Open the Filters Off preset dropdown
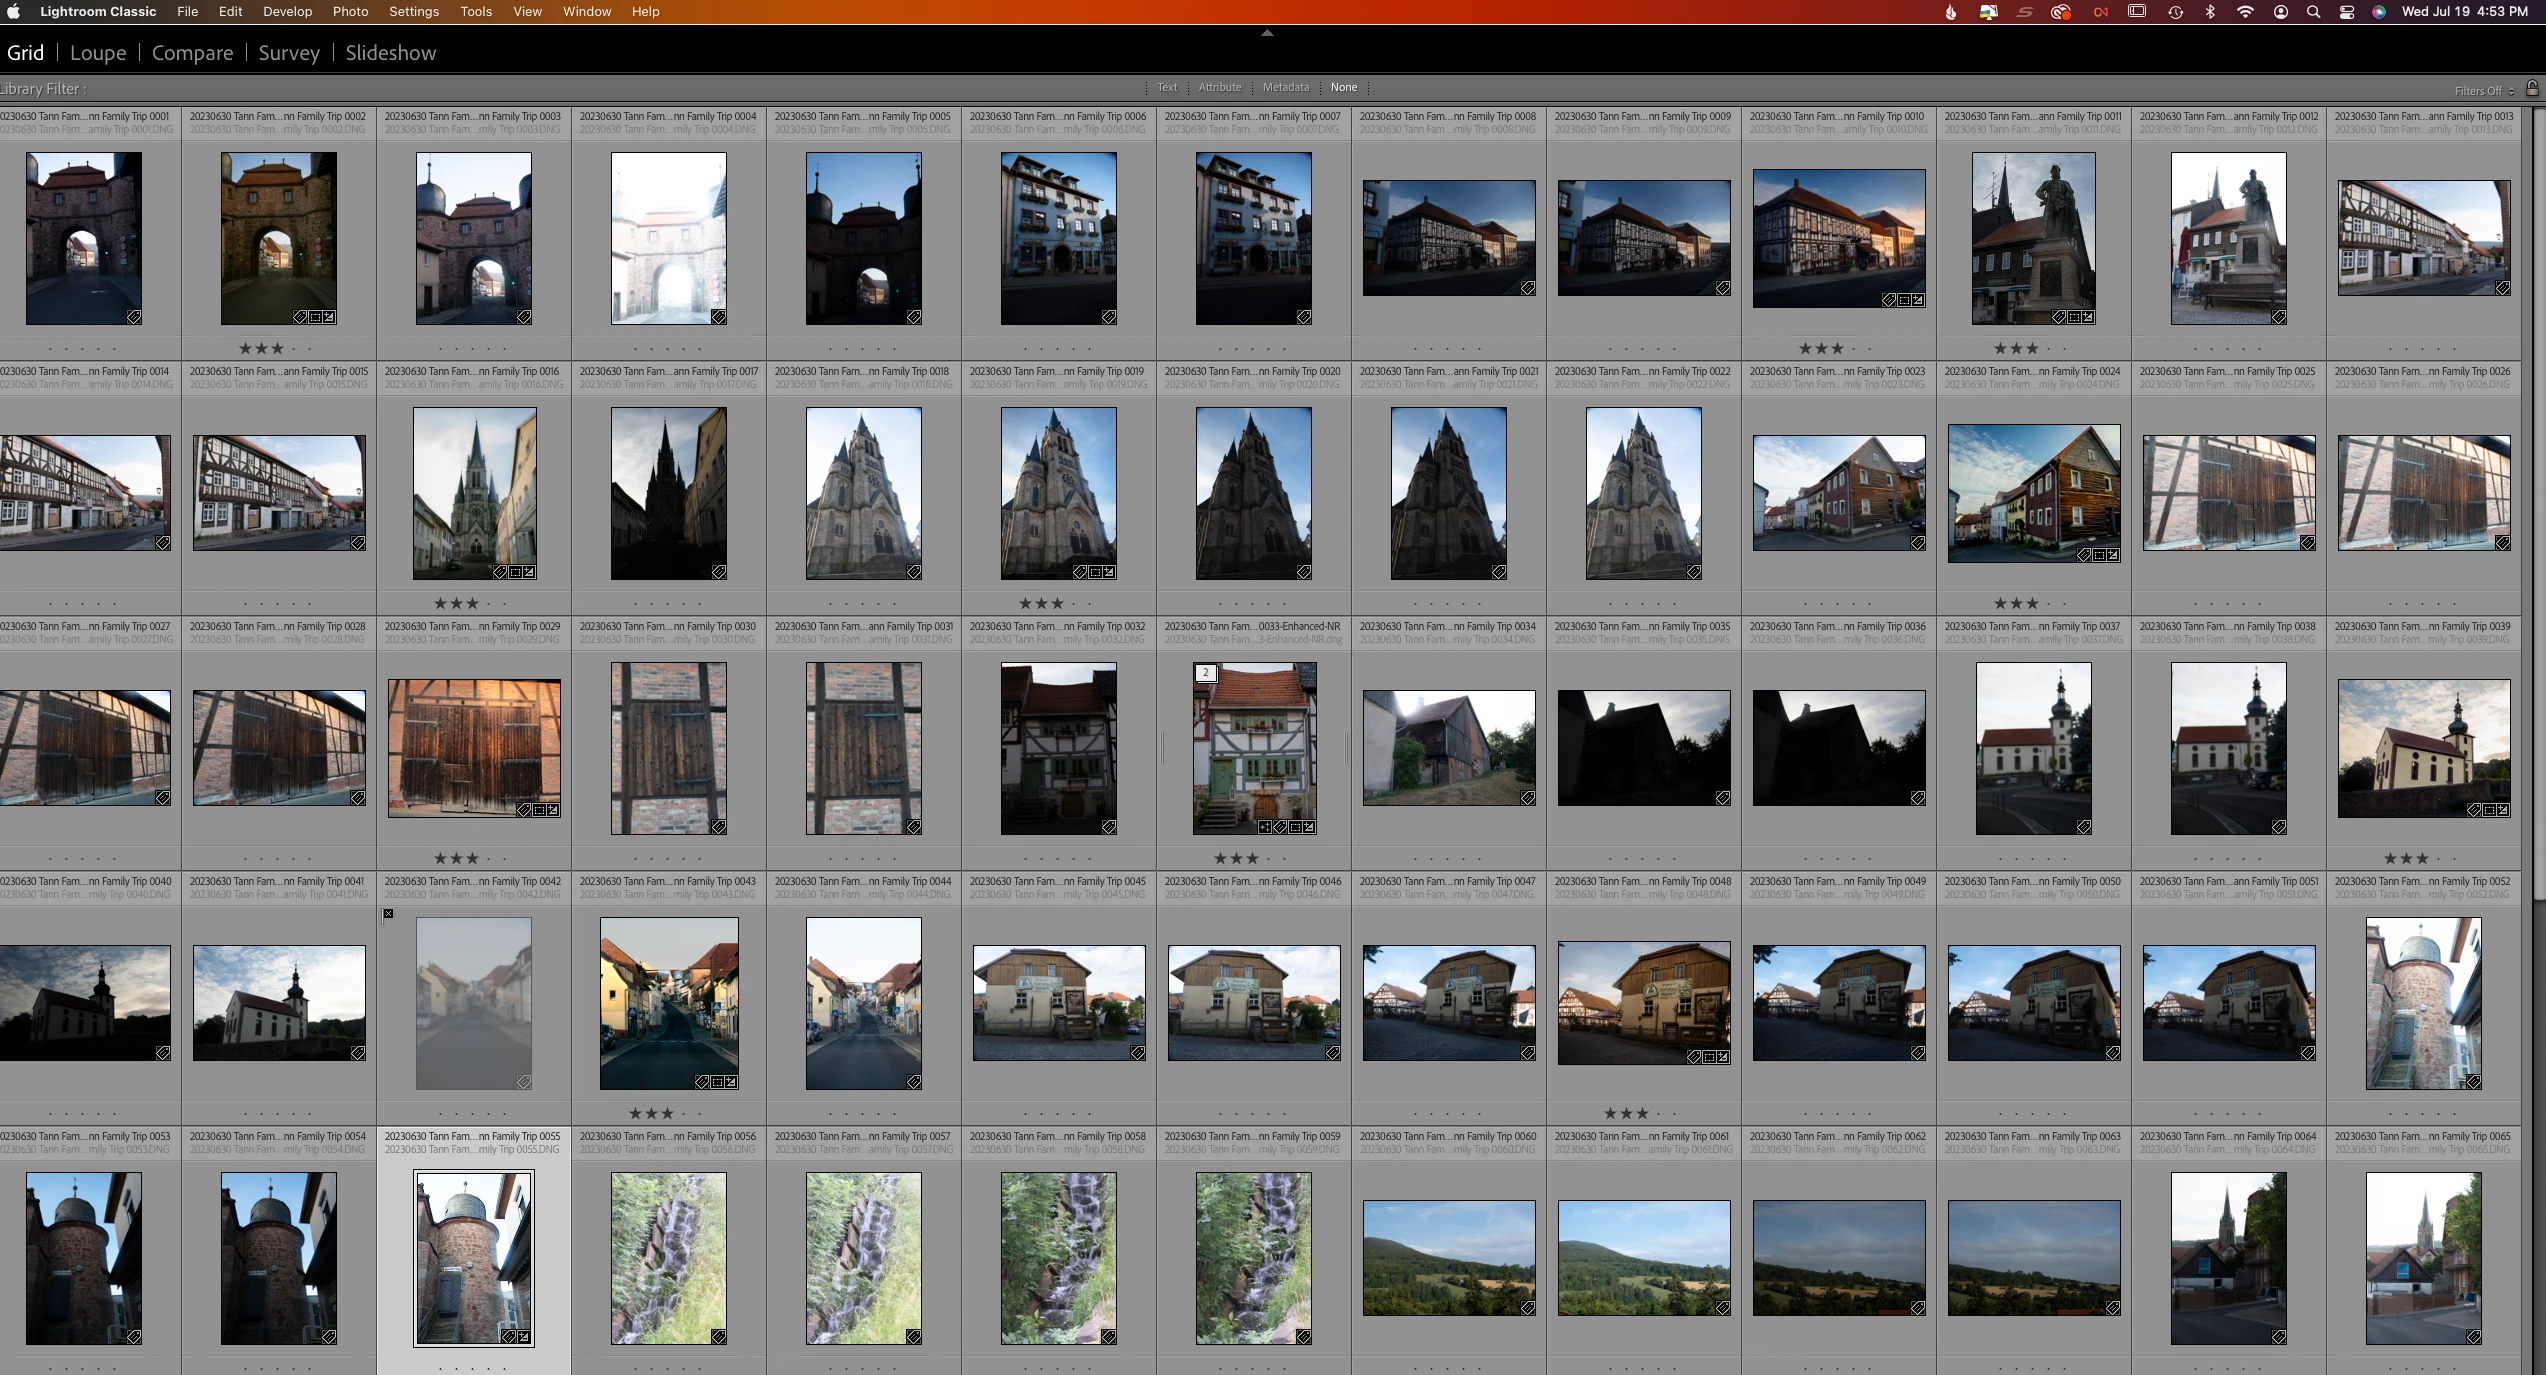This screenshot has width=2546, height=1375. pyautogui.click(x=2484, y=91)
